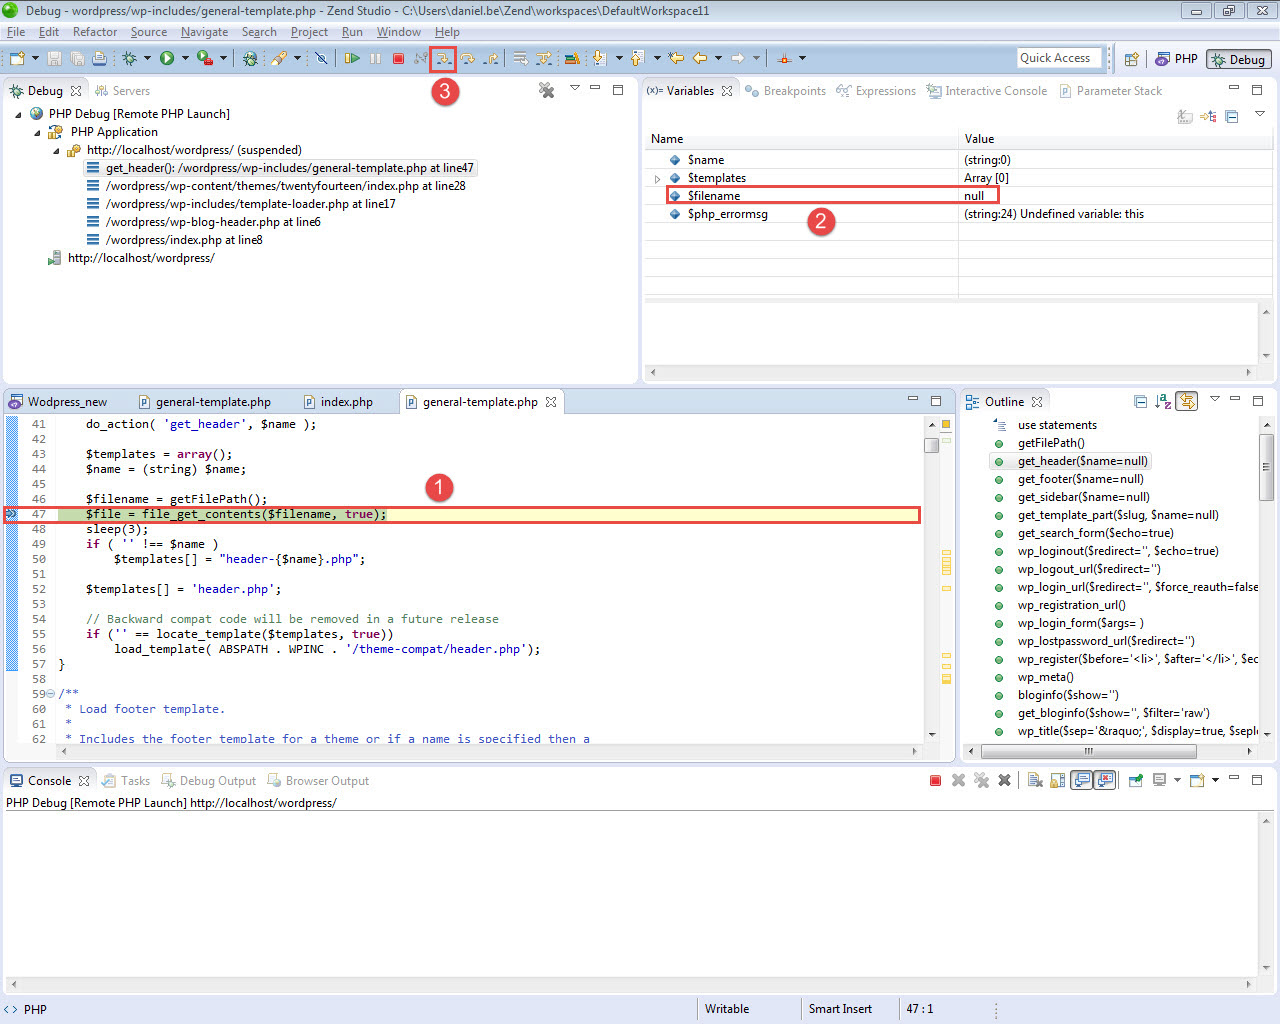Toggle Scroll Lock in Console toolbar
This screenshot has height=1024, width=1280.
1057,781
